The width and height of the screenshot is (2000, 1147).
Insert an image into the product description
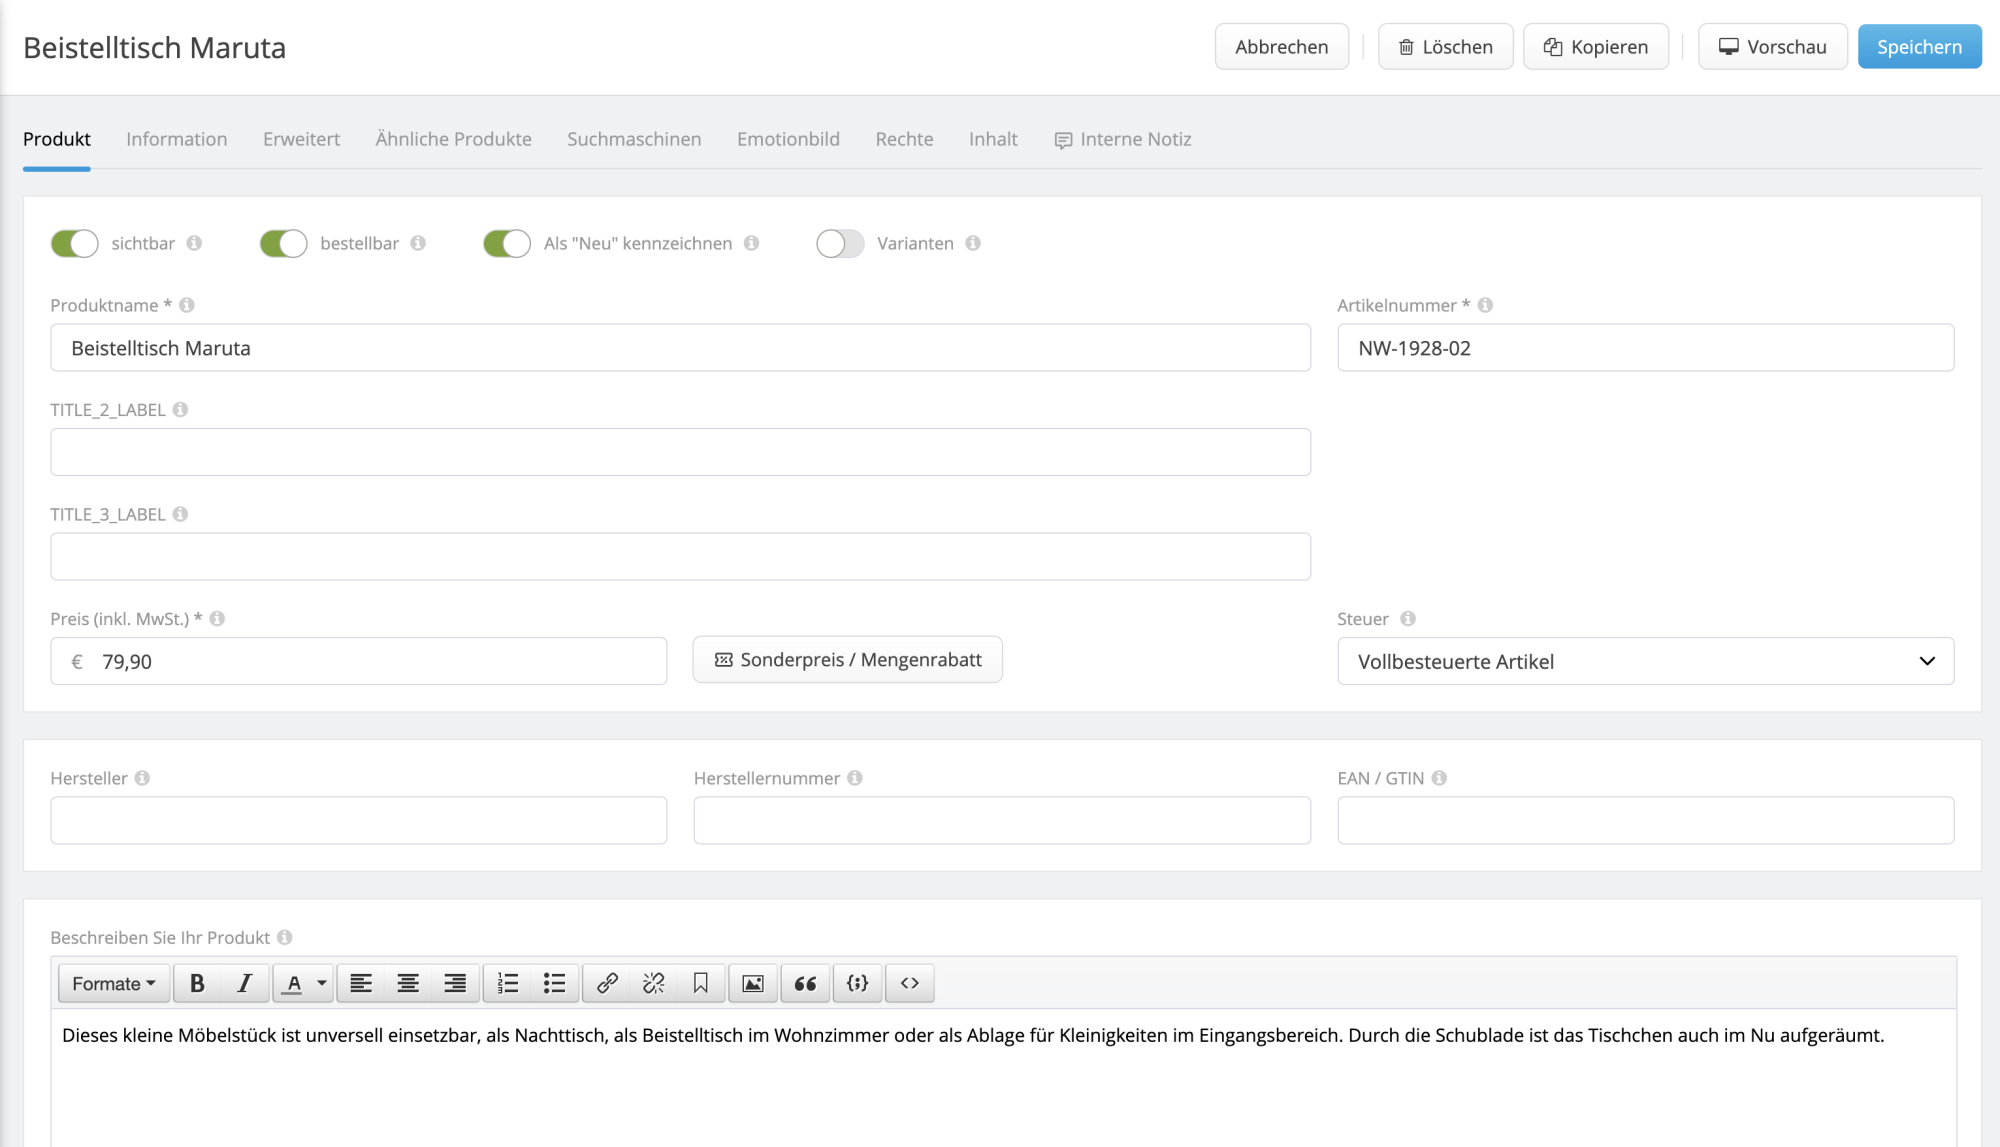click(753, 983)
